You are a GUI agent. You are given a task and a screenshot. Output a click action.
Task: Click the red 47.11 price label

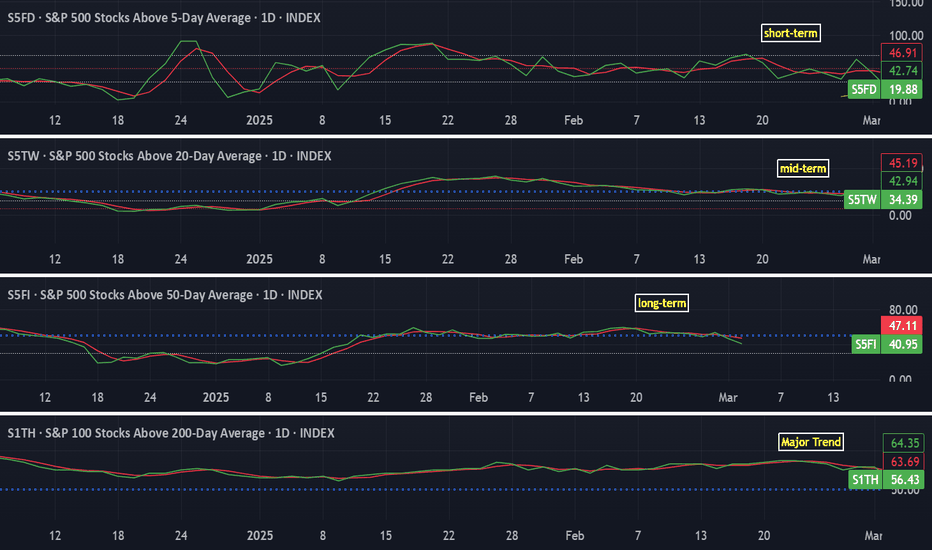(x=902, y=326)
